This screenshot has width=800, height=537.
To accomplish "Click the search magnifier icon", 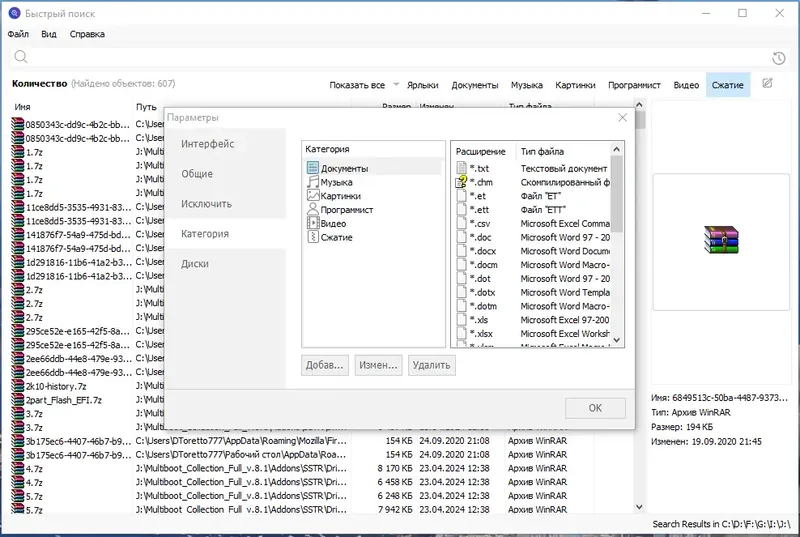I will [20, 57].
